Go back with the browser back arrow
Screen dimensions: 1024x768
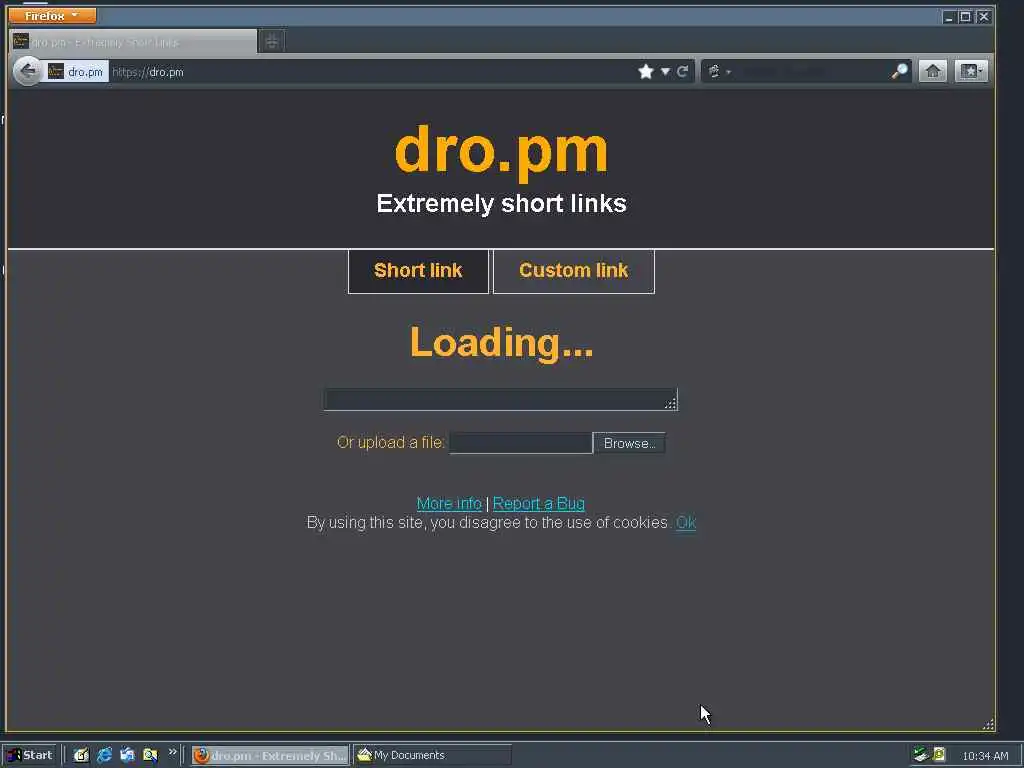click(x=27, y=71)
